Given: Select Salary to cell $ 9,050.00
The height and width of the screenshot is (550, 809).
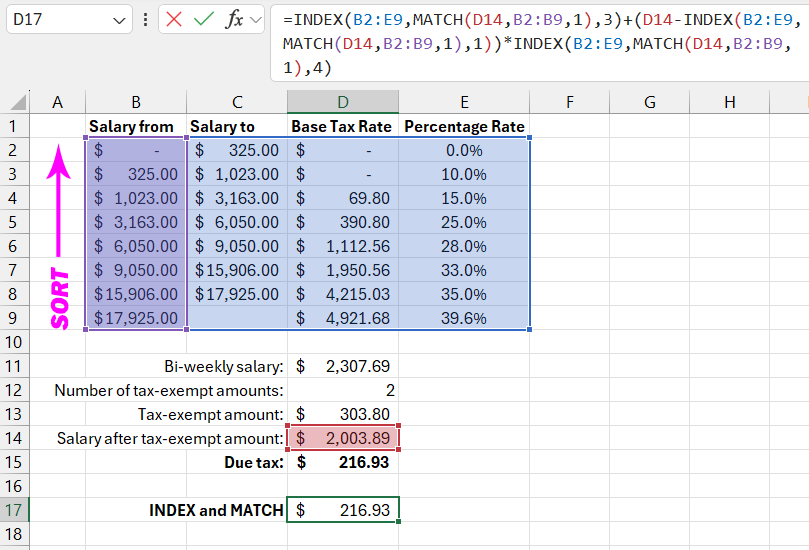Looking at the screenshot, I should 237,246.
